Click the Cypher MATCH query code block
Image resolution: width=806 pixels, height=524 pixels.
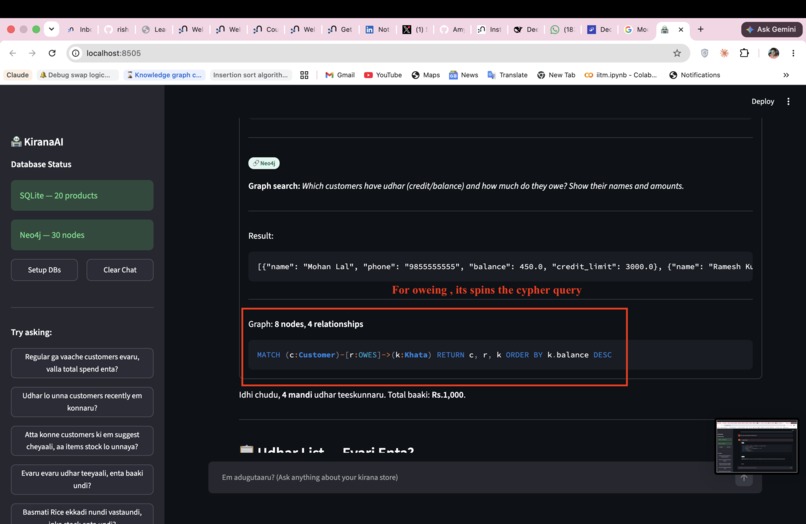500,355
